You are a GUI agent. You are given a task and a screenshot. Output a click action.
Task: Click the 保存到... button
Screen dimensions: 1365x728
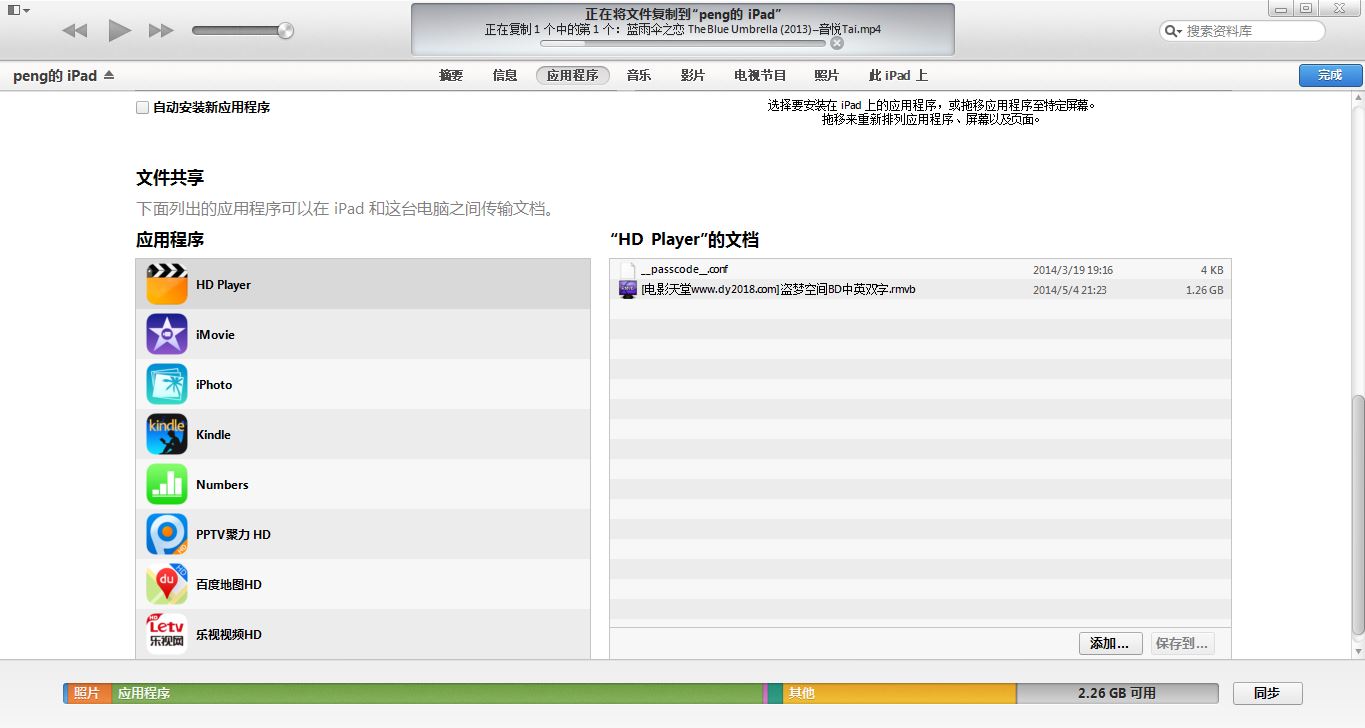(x=1182, y=643)
